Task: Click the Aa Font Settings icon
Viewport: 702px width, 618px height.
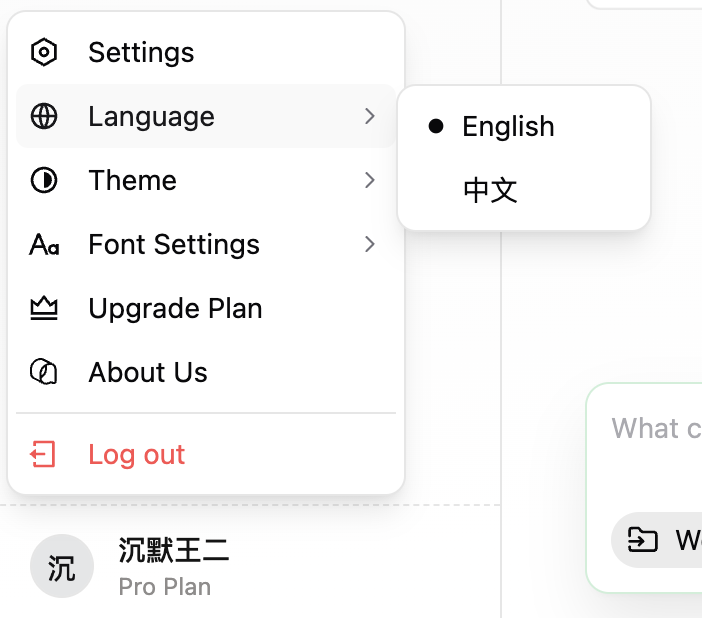Action: point(44,245)
